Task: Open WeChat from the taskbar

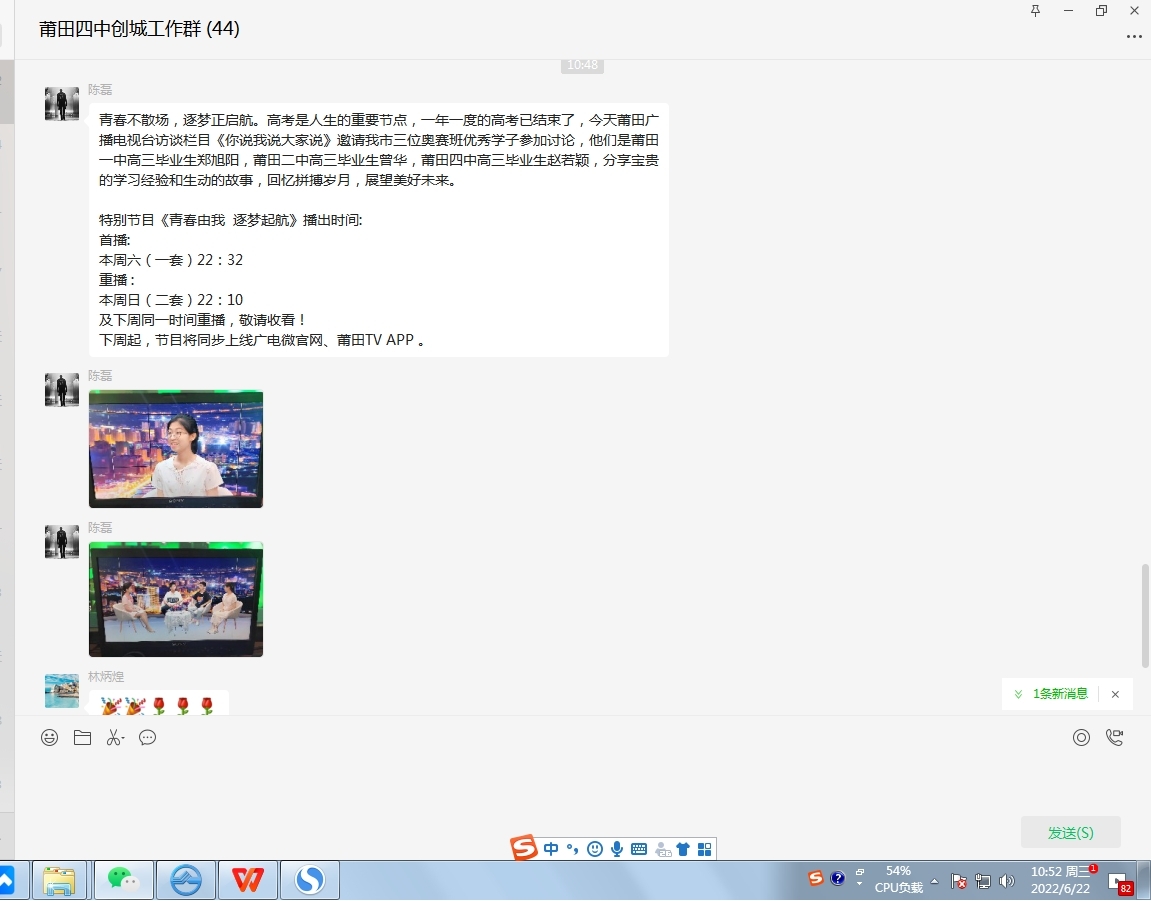Action: 123,880
